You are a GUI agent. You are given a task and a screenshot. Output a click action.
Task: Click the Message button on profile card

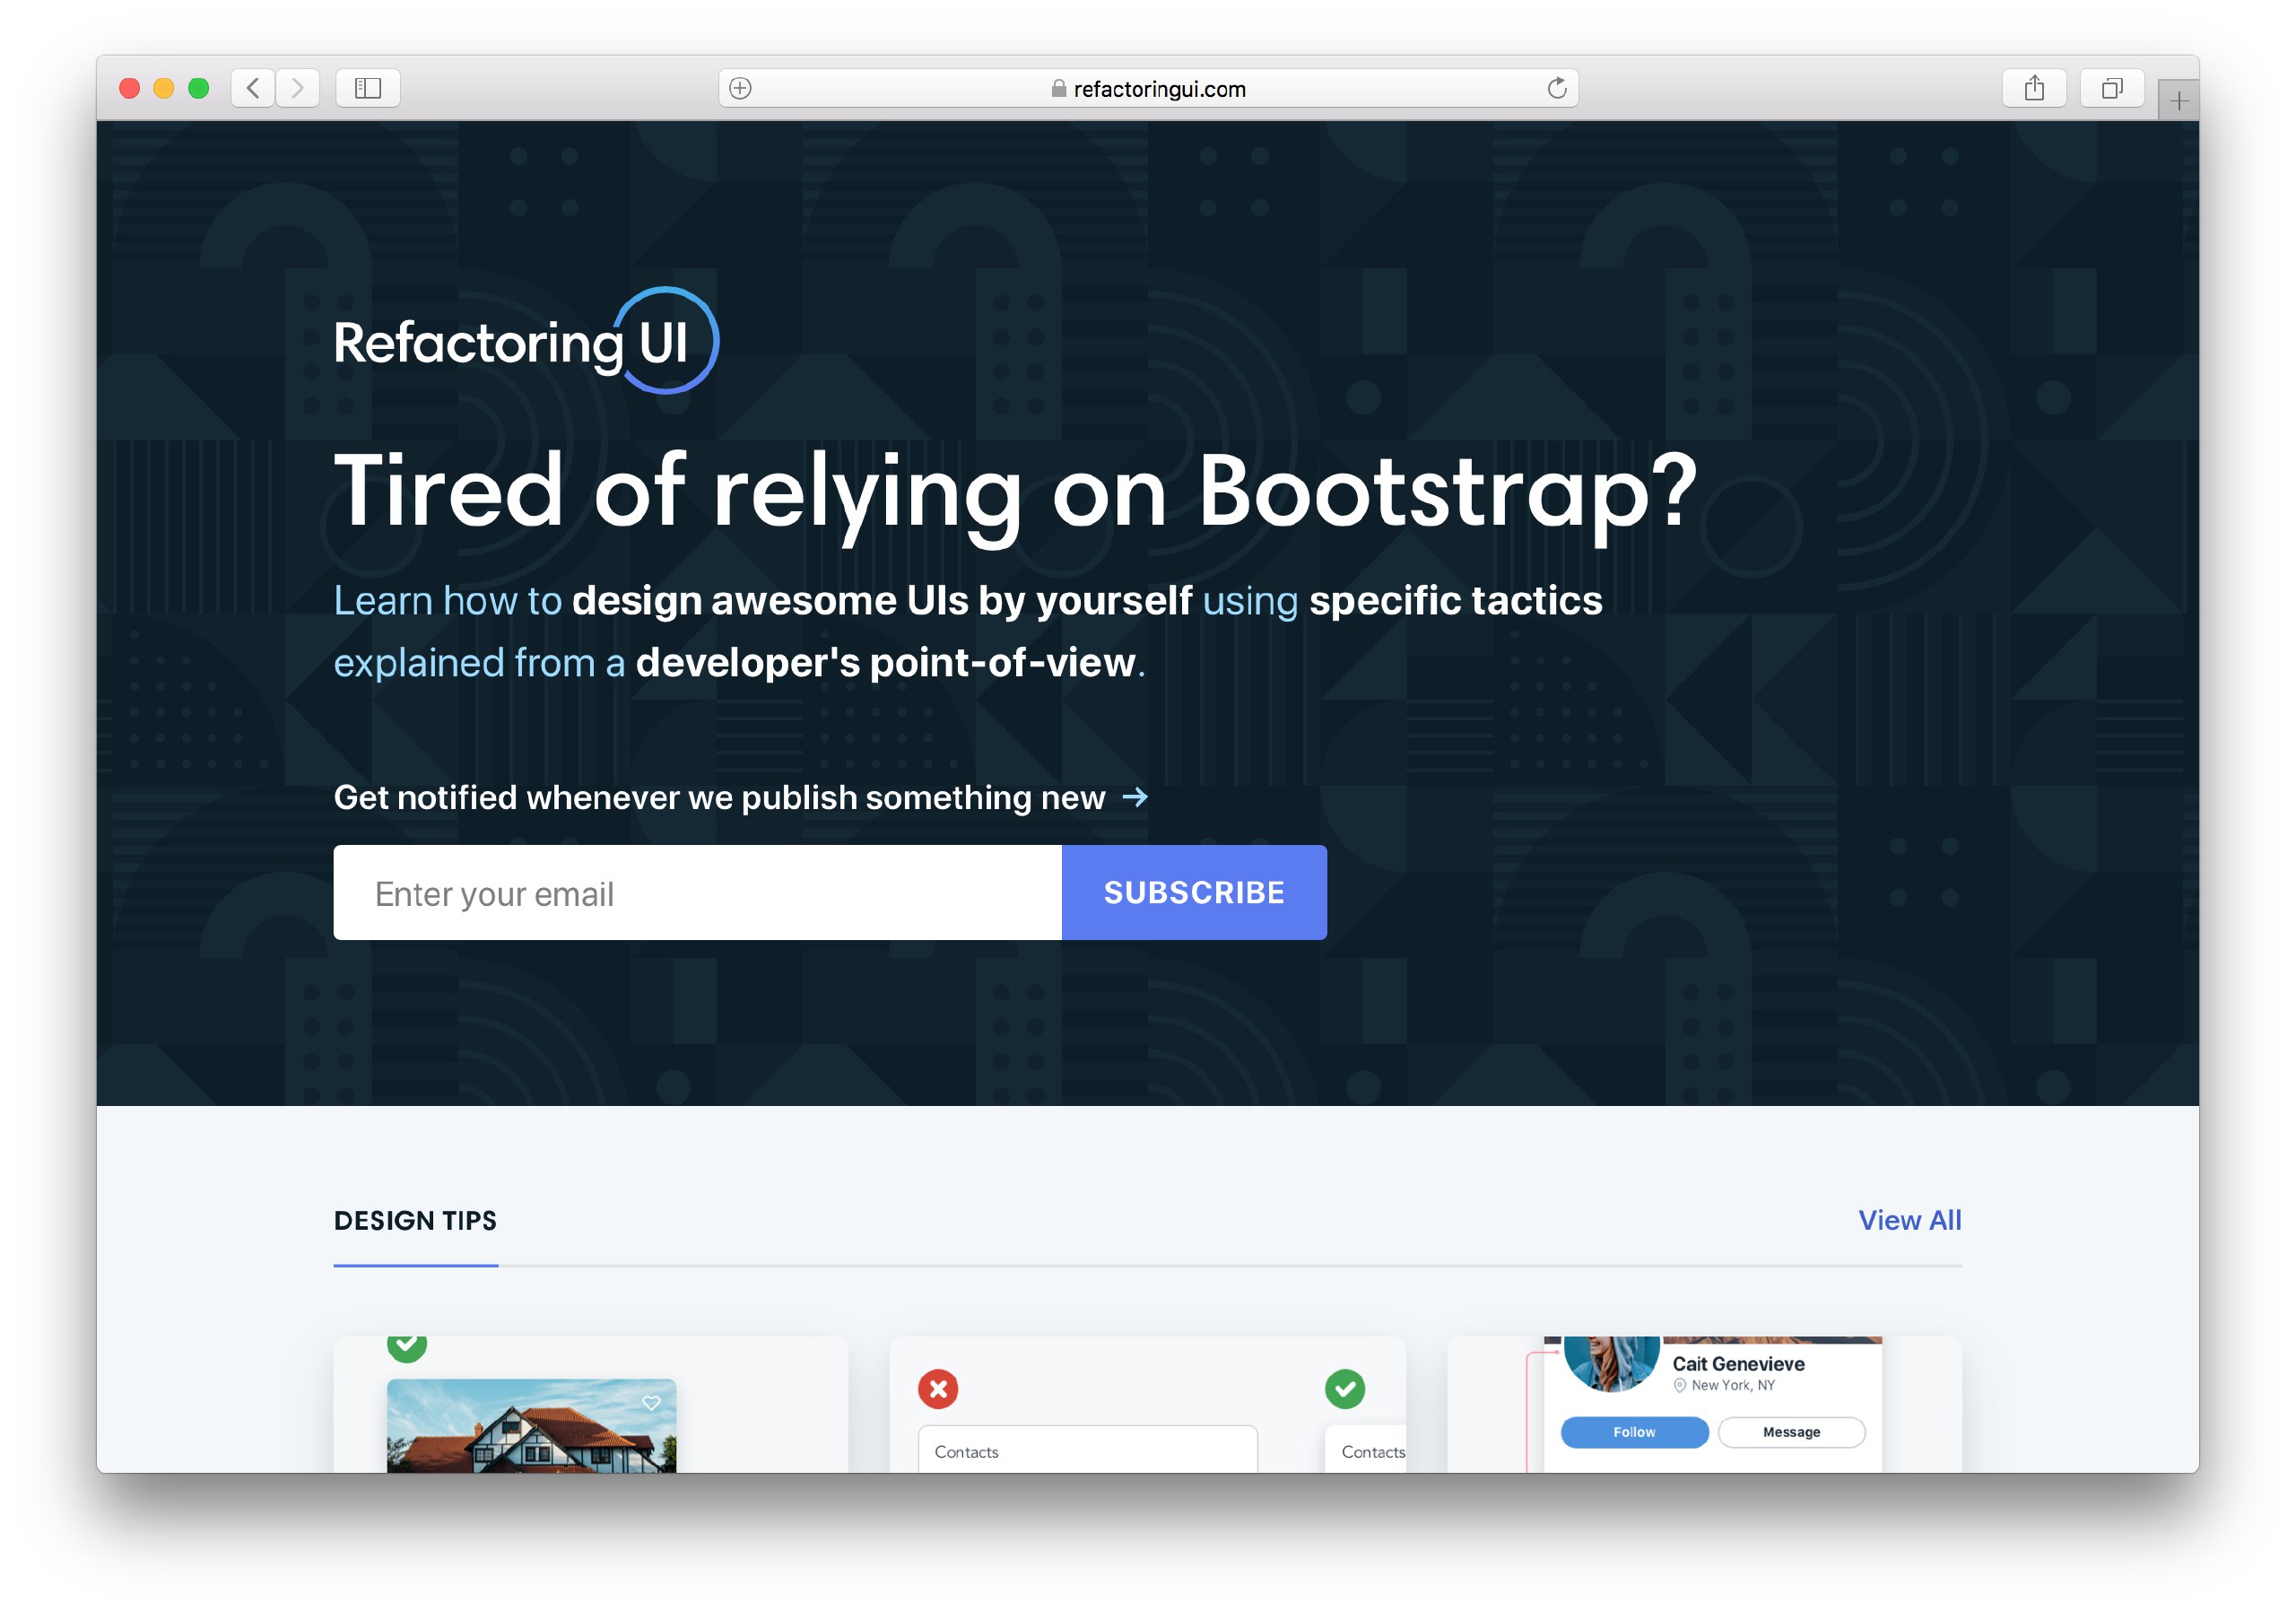(x=1791, y=1432)
